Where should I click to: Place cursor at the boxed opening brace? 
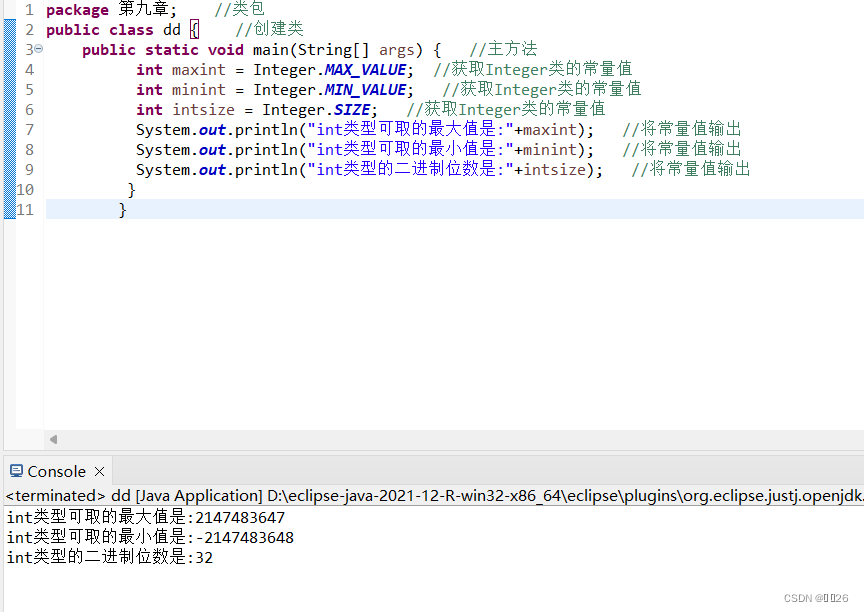coord(195,30)
